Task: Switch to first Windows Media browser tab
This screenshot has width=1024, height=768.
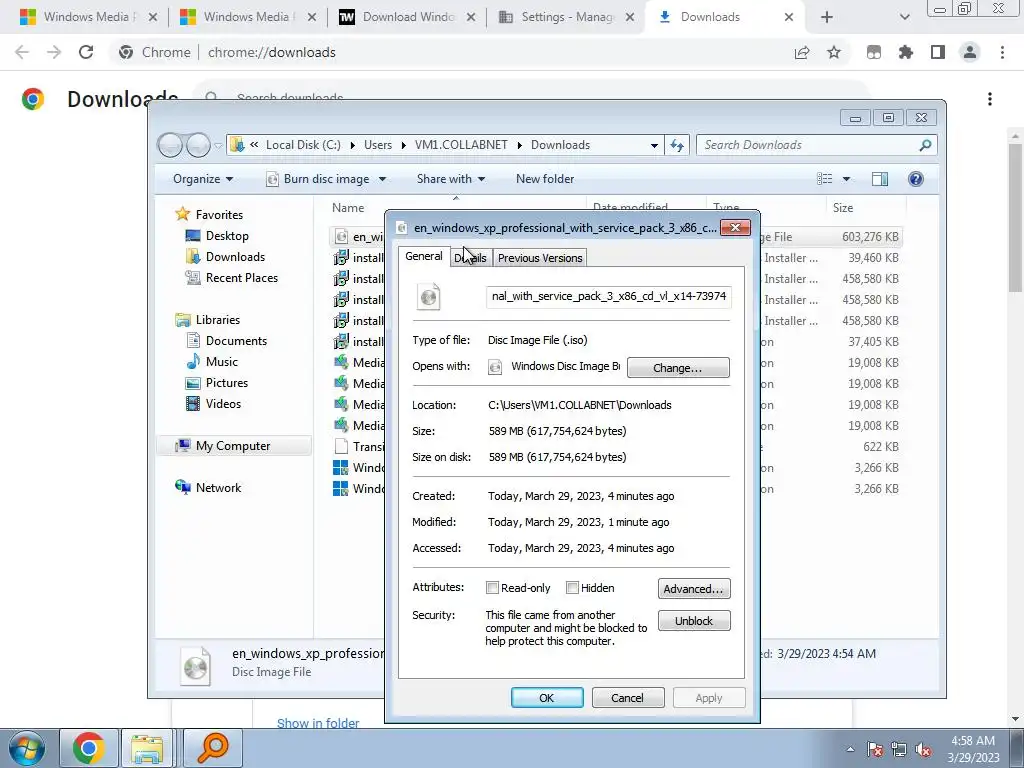Action: coord(88,18)
